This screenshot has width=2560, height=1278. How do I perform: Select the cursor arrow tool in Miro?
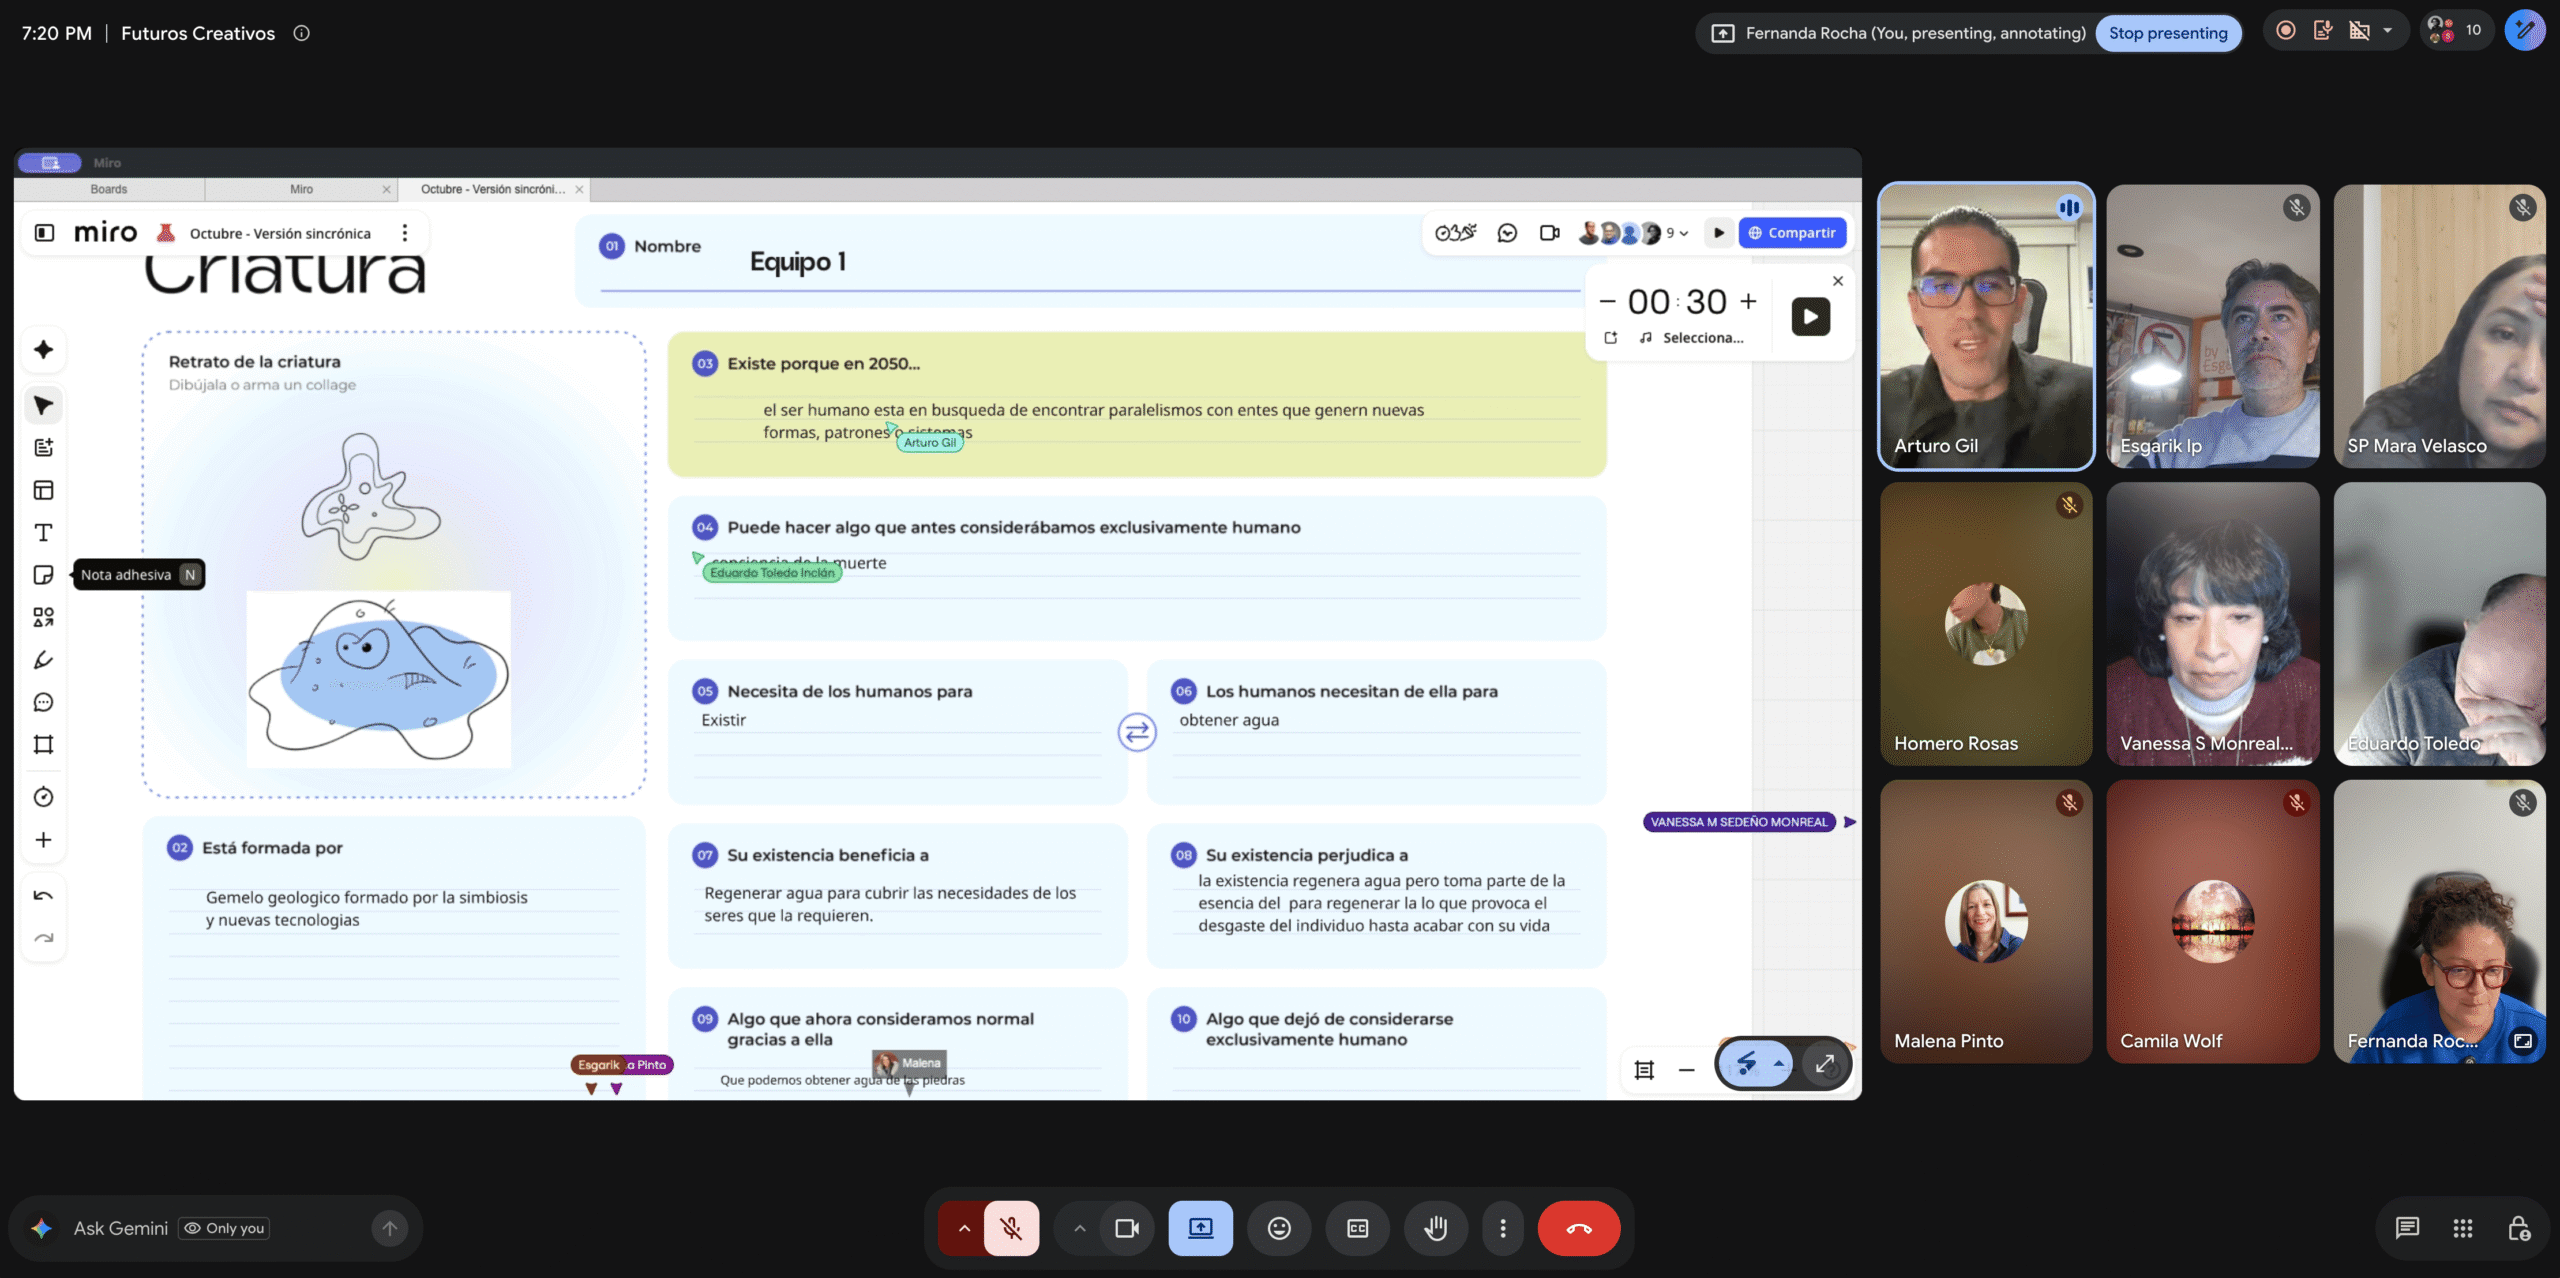click(x=43, y=405)
